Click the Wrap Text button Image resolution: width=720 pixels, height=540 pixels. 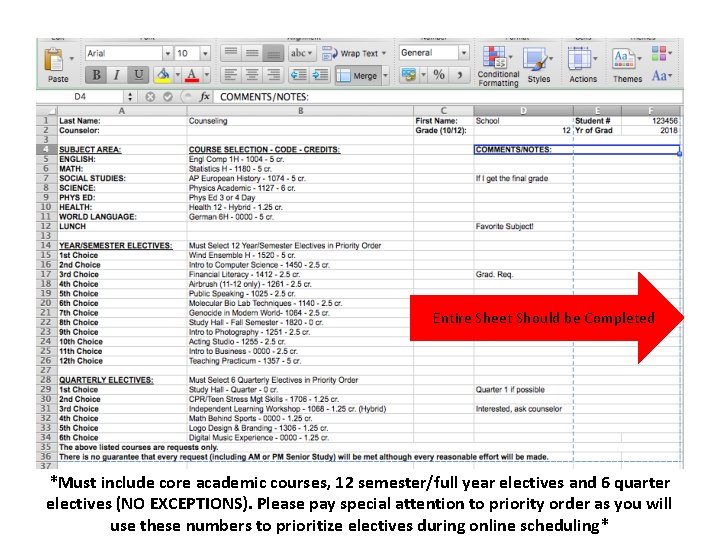(x=354, y=53)
